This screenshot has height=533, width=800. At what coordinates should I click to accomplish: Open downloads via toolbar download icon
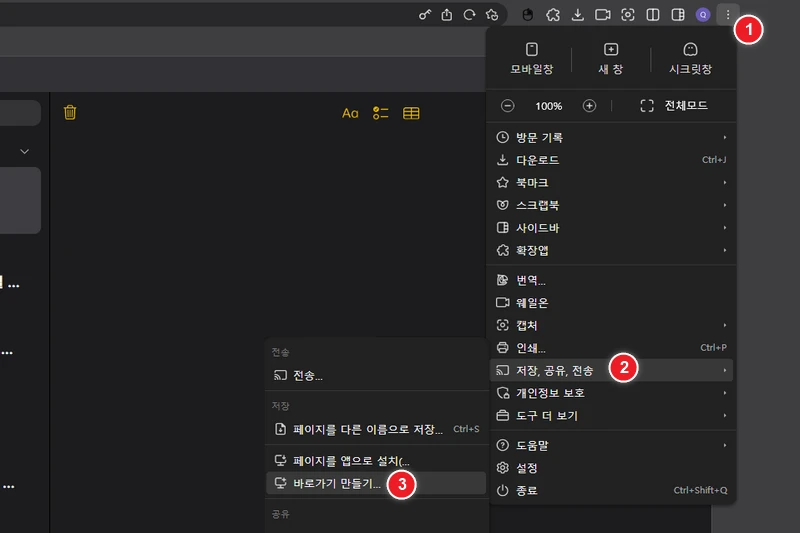tap(578, 15)
